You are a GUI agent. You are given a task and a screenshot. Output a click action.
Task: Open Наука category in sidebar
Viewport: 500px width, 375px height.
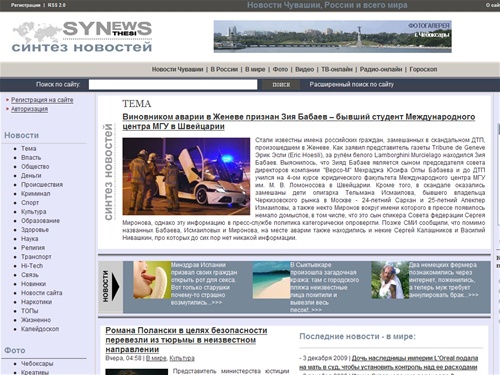(x=30, y=238)
